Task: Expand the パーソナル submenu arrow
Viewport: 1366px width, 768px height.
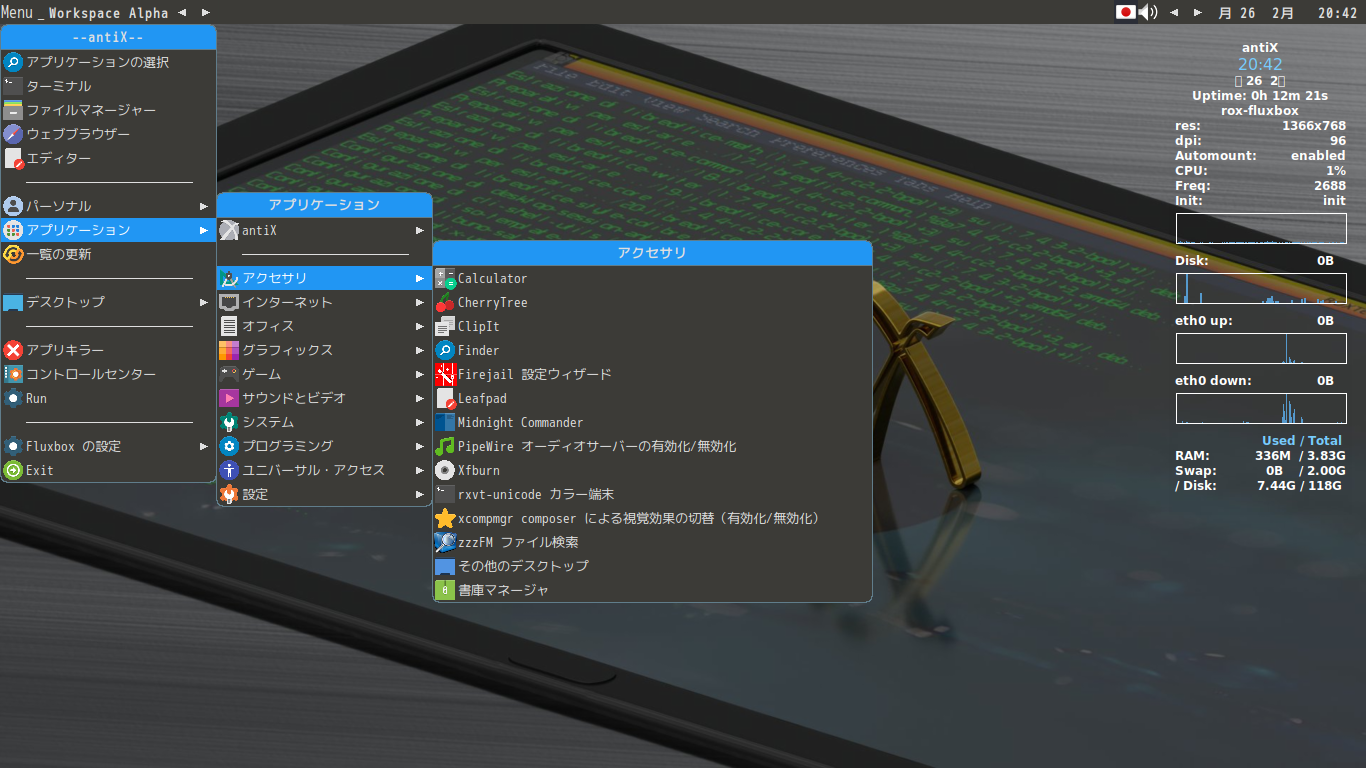Action: (204, 206)
